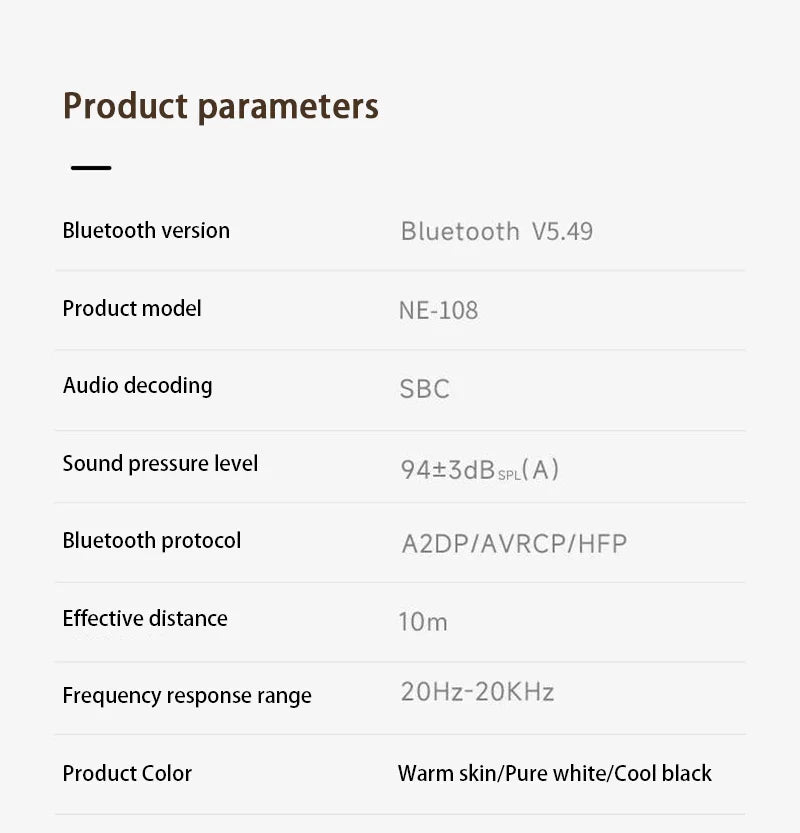The width and height of the screenshot is (800, 833).
Task: Select the Audio decoding label
Action: pyautogui.click(x=138, y=386)
